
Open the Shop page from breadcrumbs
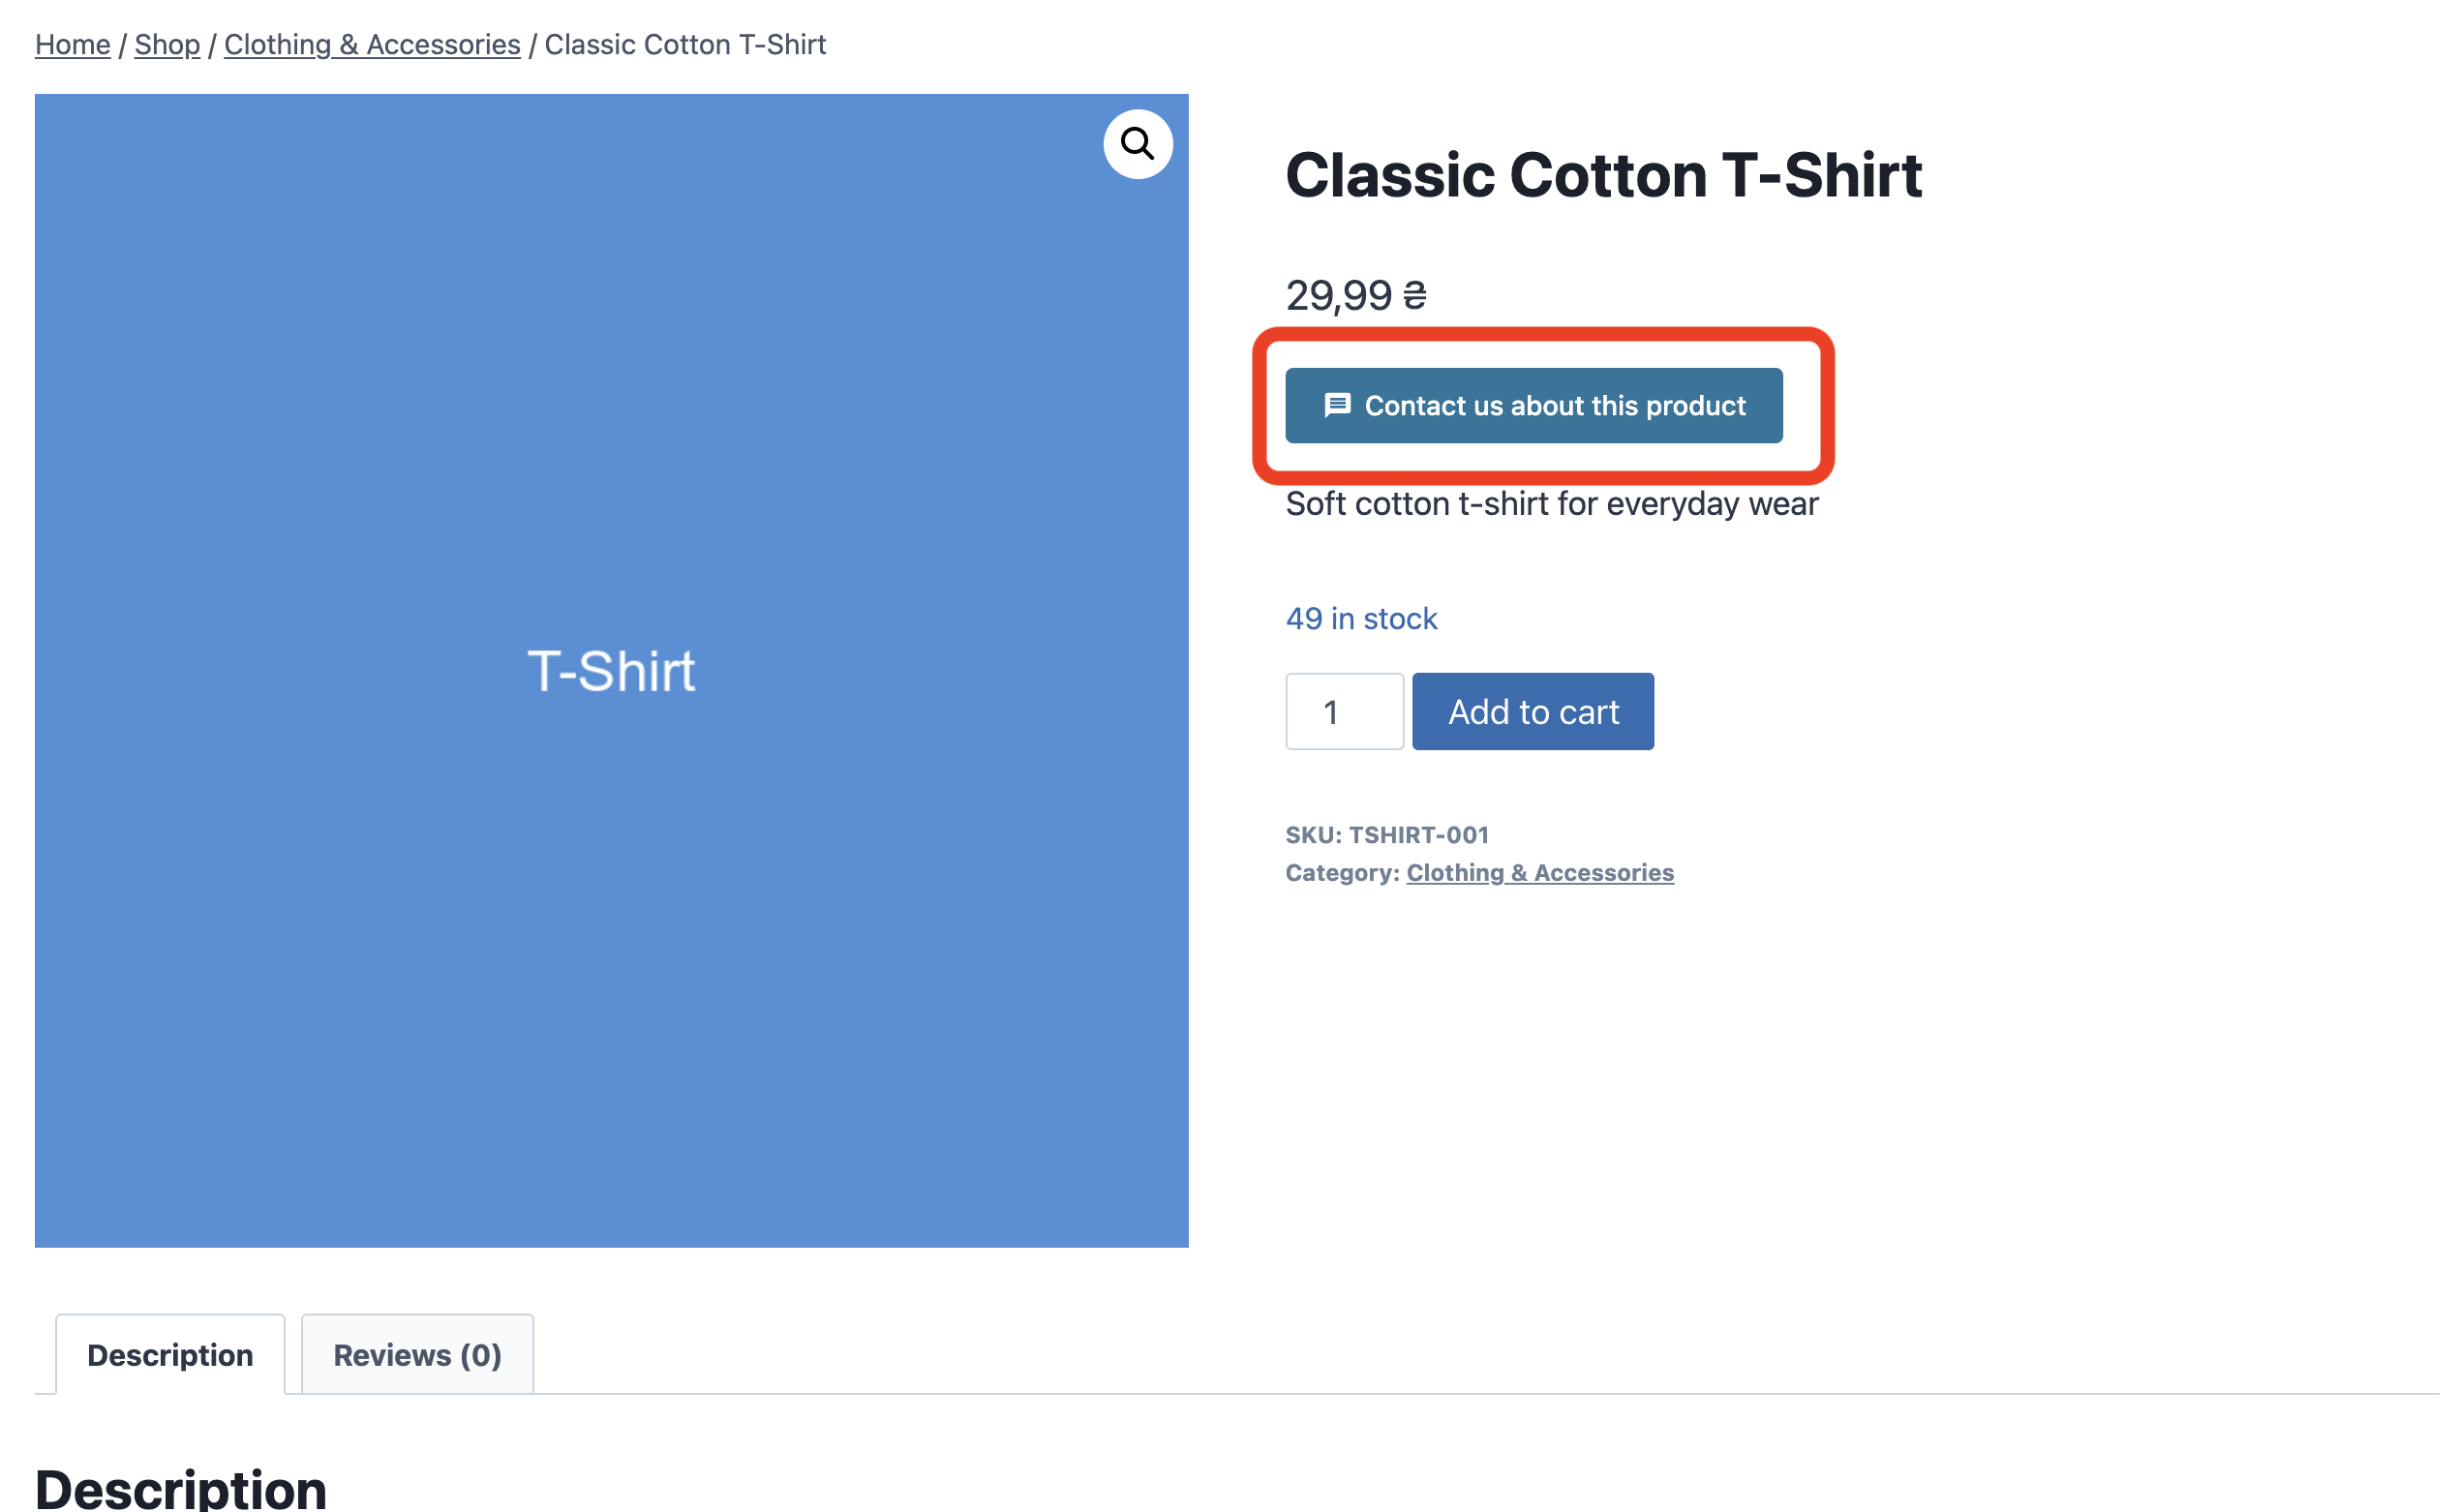pyautogui.click(x=166, y=44)
